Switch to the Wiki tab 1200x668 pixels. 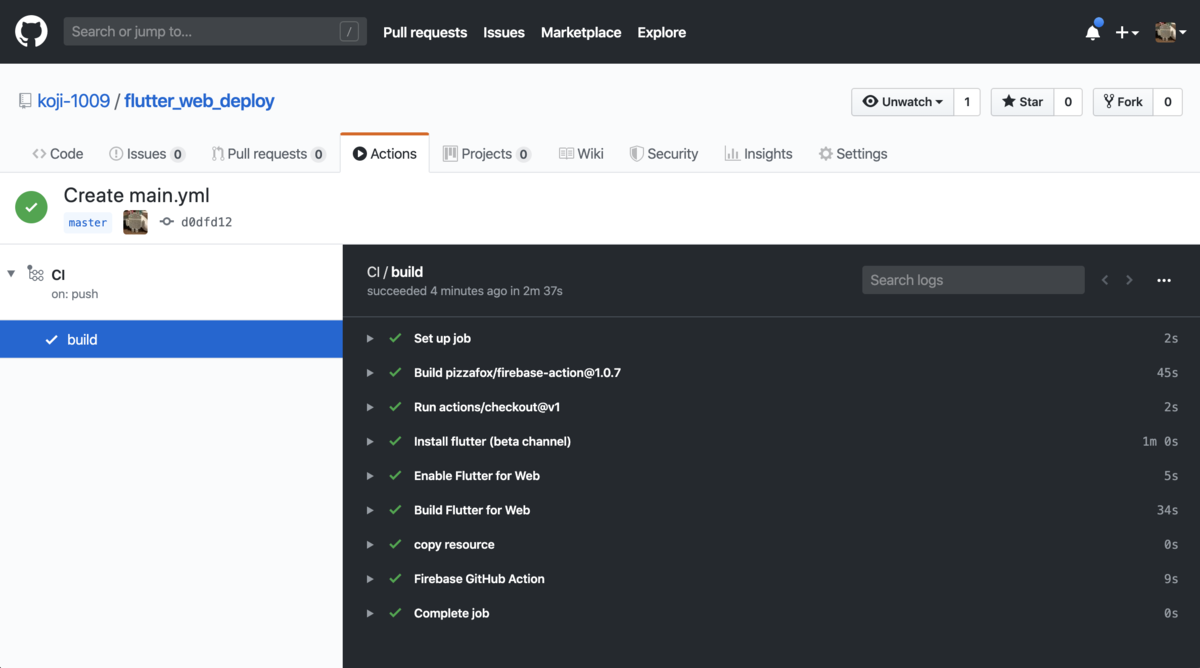pyautogui.click(x=581, y=154)
